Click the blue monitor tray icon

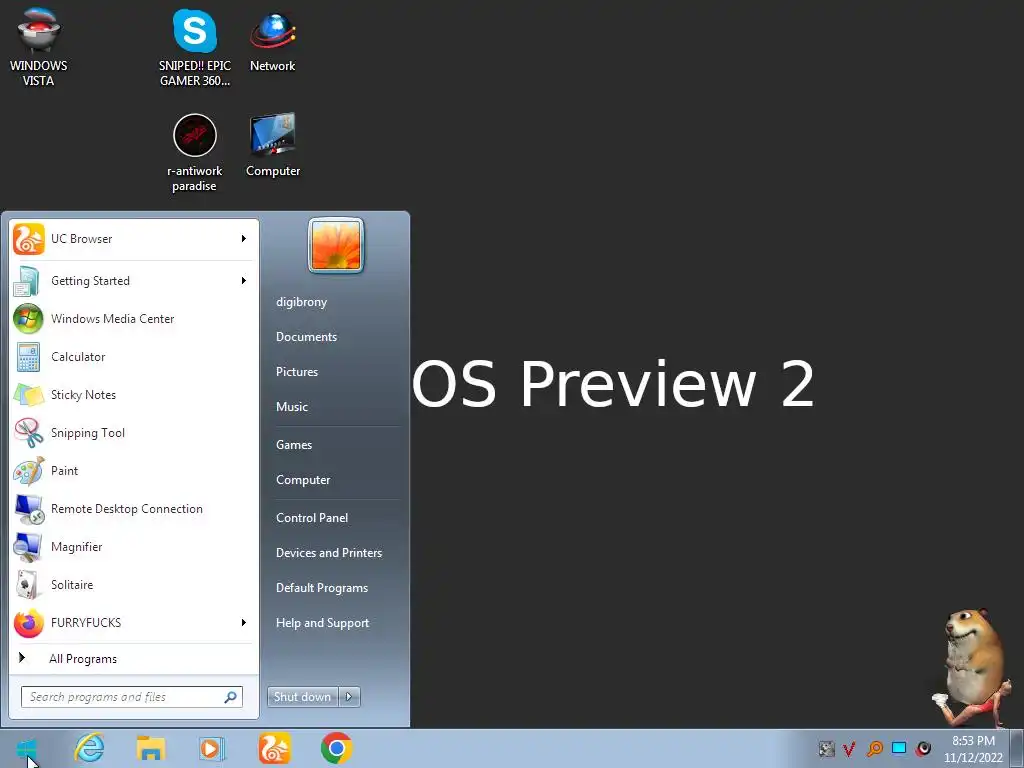899,748
